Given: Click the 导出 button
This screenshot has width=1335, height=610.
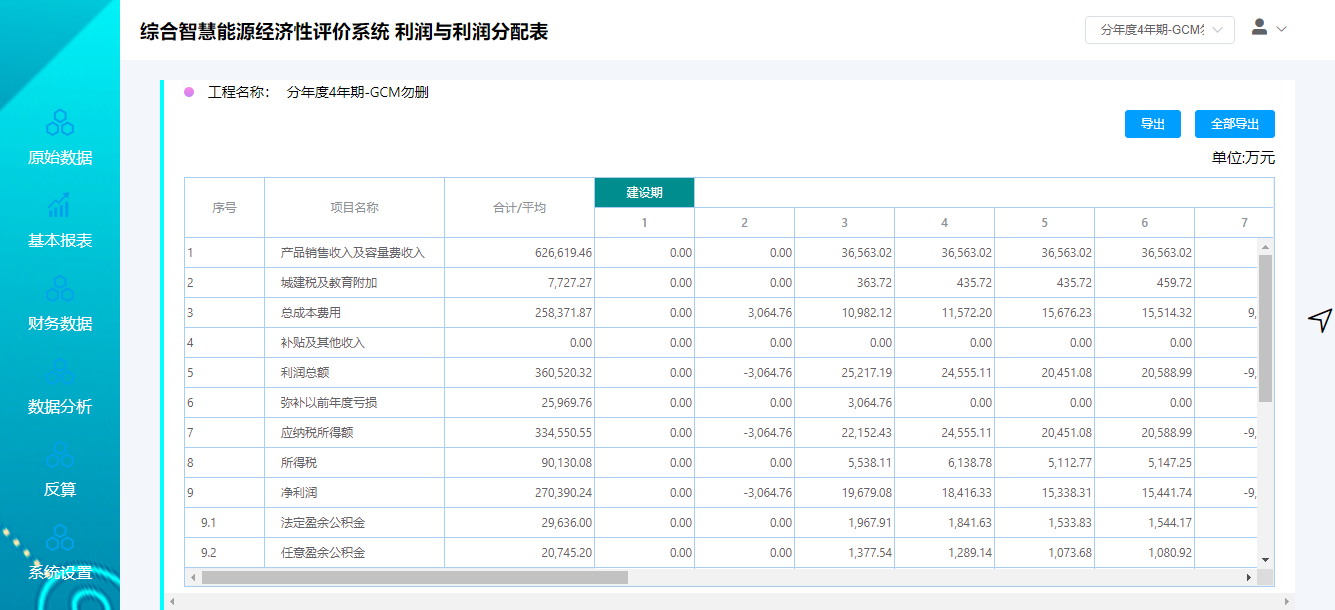Looking at the screenshot, I should point(1153,124).
